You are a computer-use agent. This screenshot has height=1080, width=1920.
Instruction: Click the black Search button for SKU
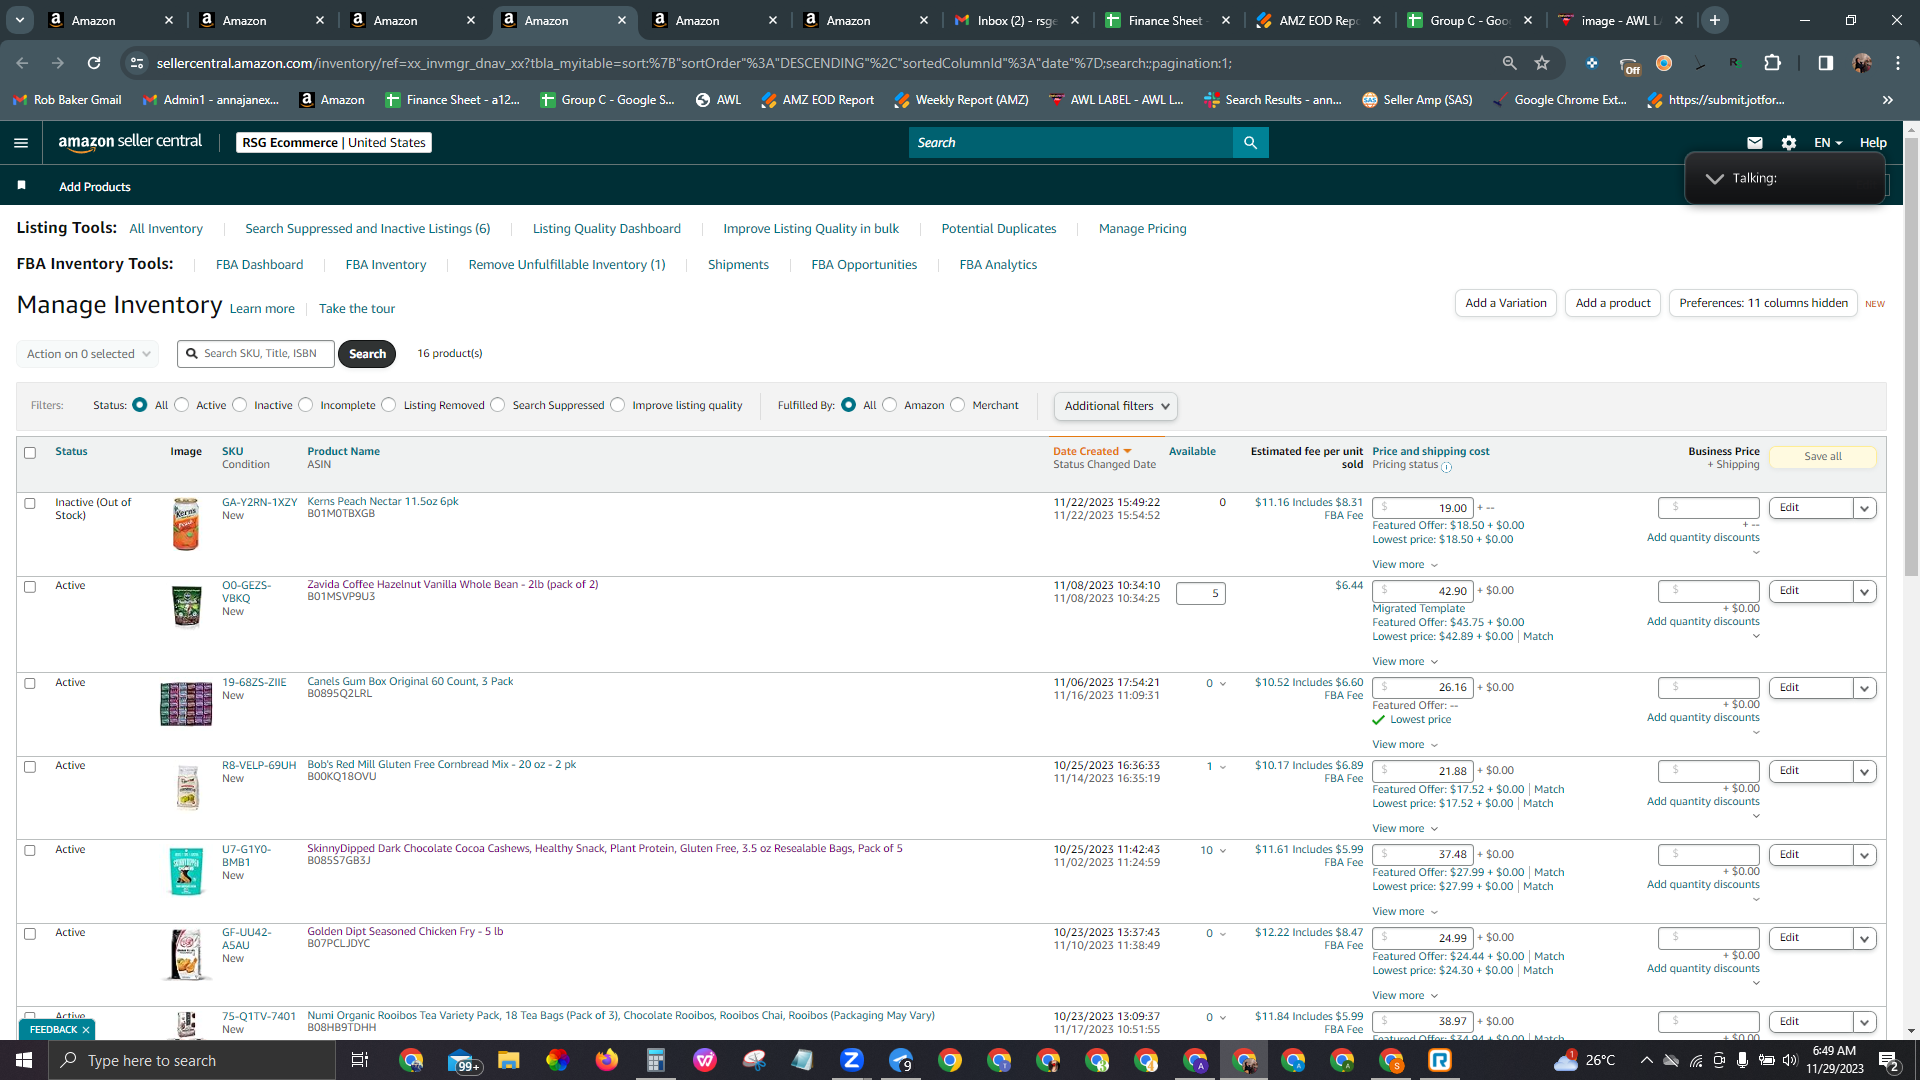pyautogui.click(x=367, y=354)
